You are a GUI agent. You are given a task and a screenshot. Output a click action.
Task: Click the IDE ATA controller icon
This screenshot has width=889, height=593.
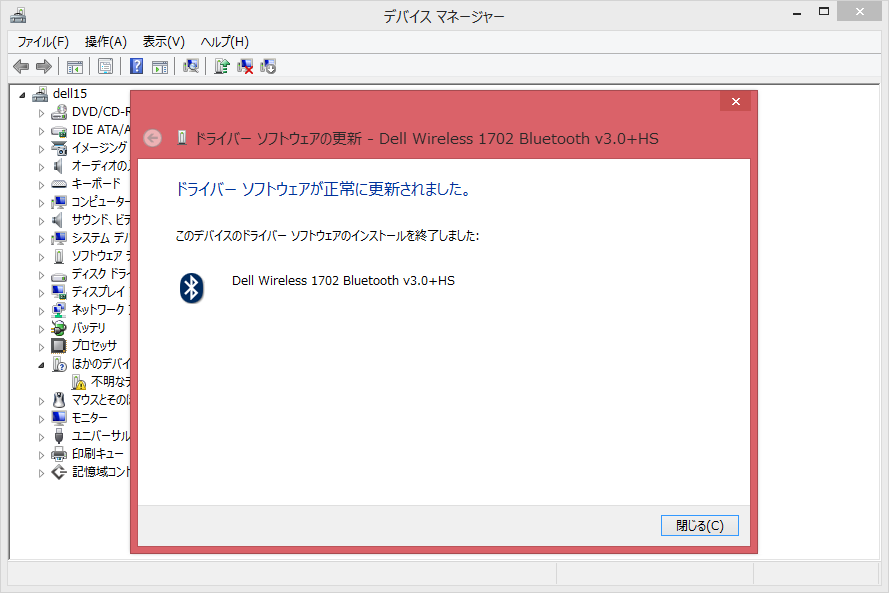click(59, 130)
